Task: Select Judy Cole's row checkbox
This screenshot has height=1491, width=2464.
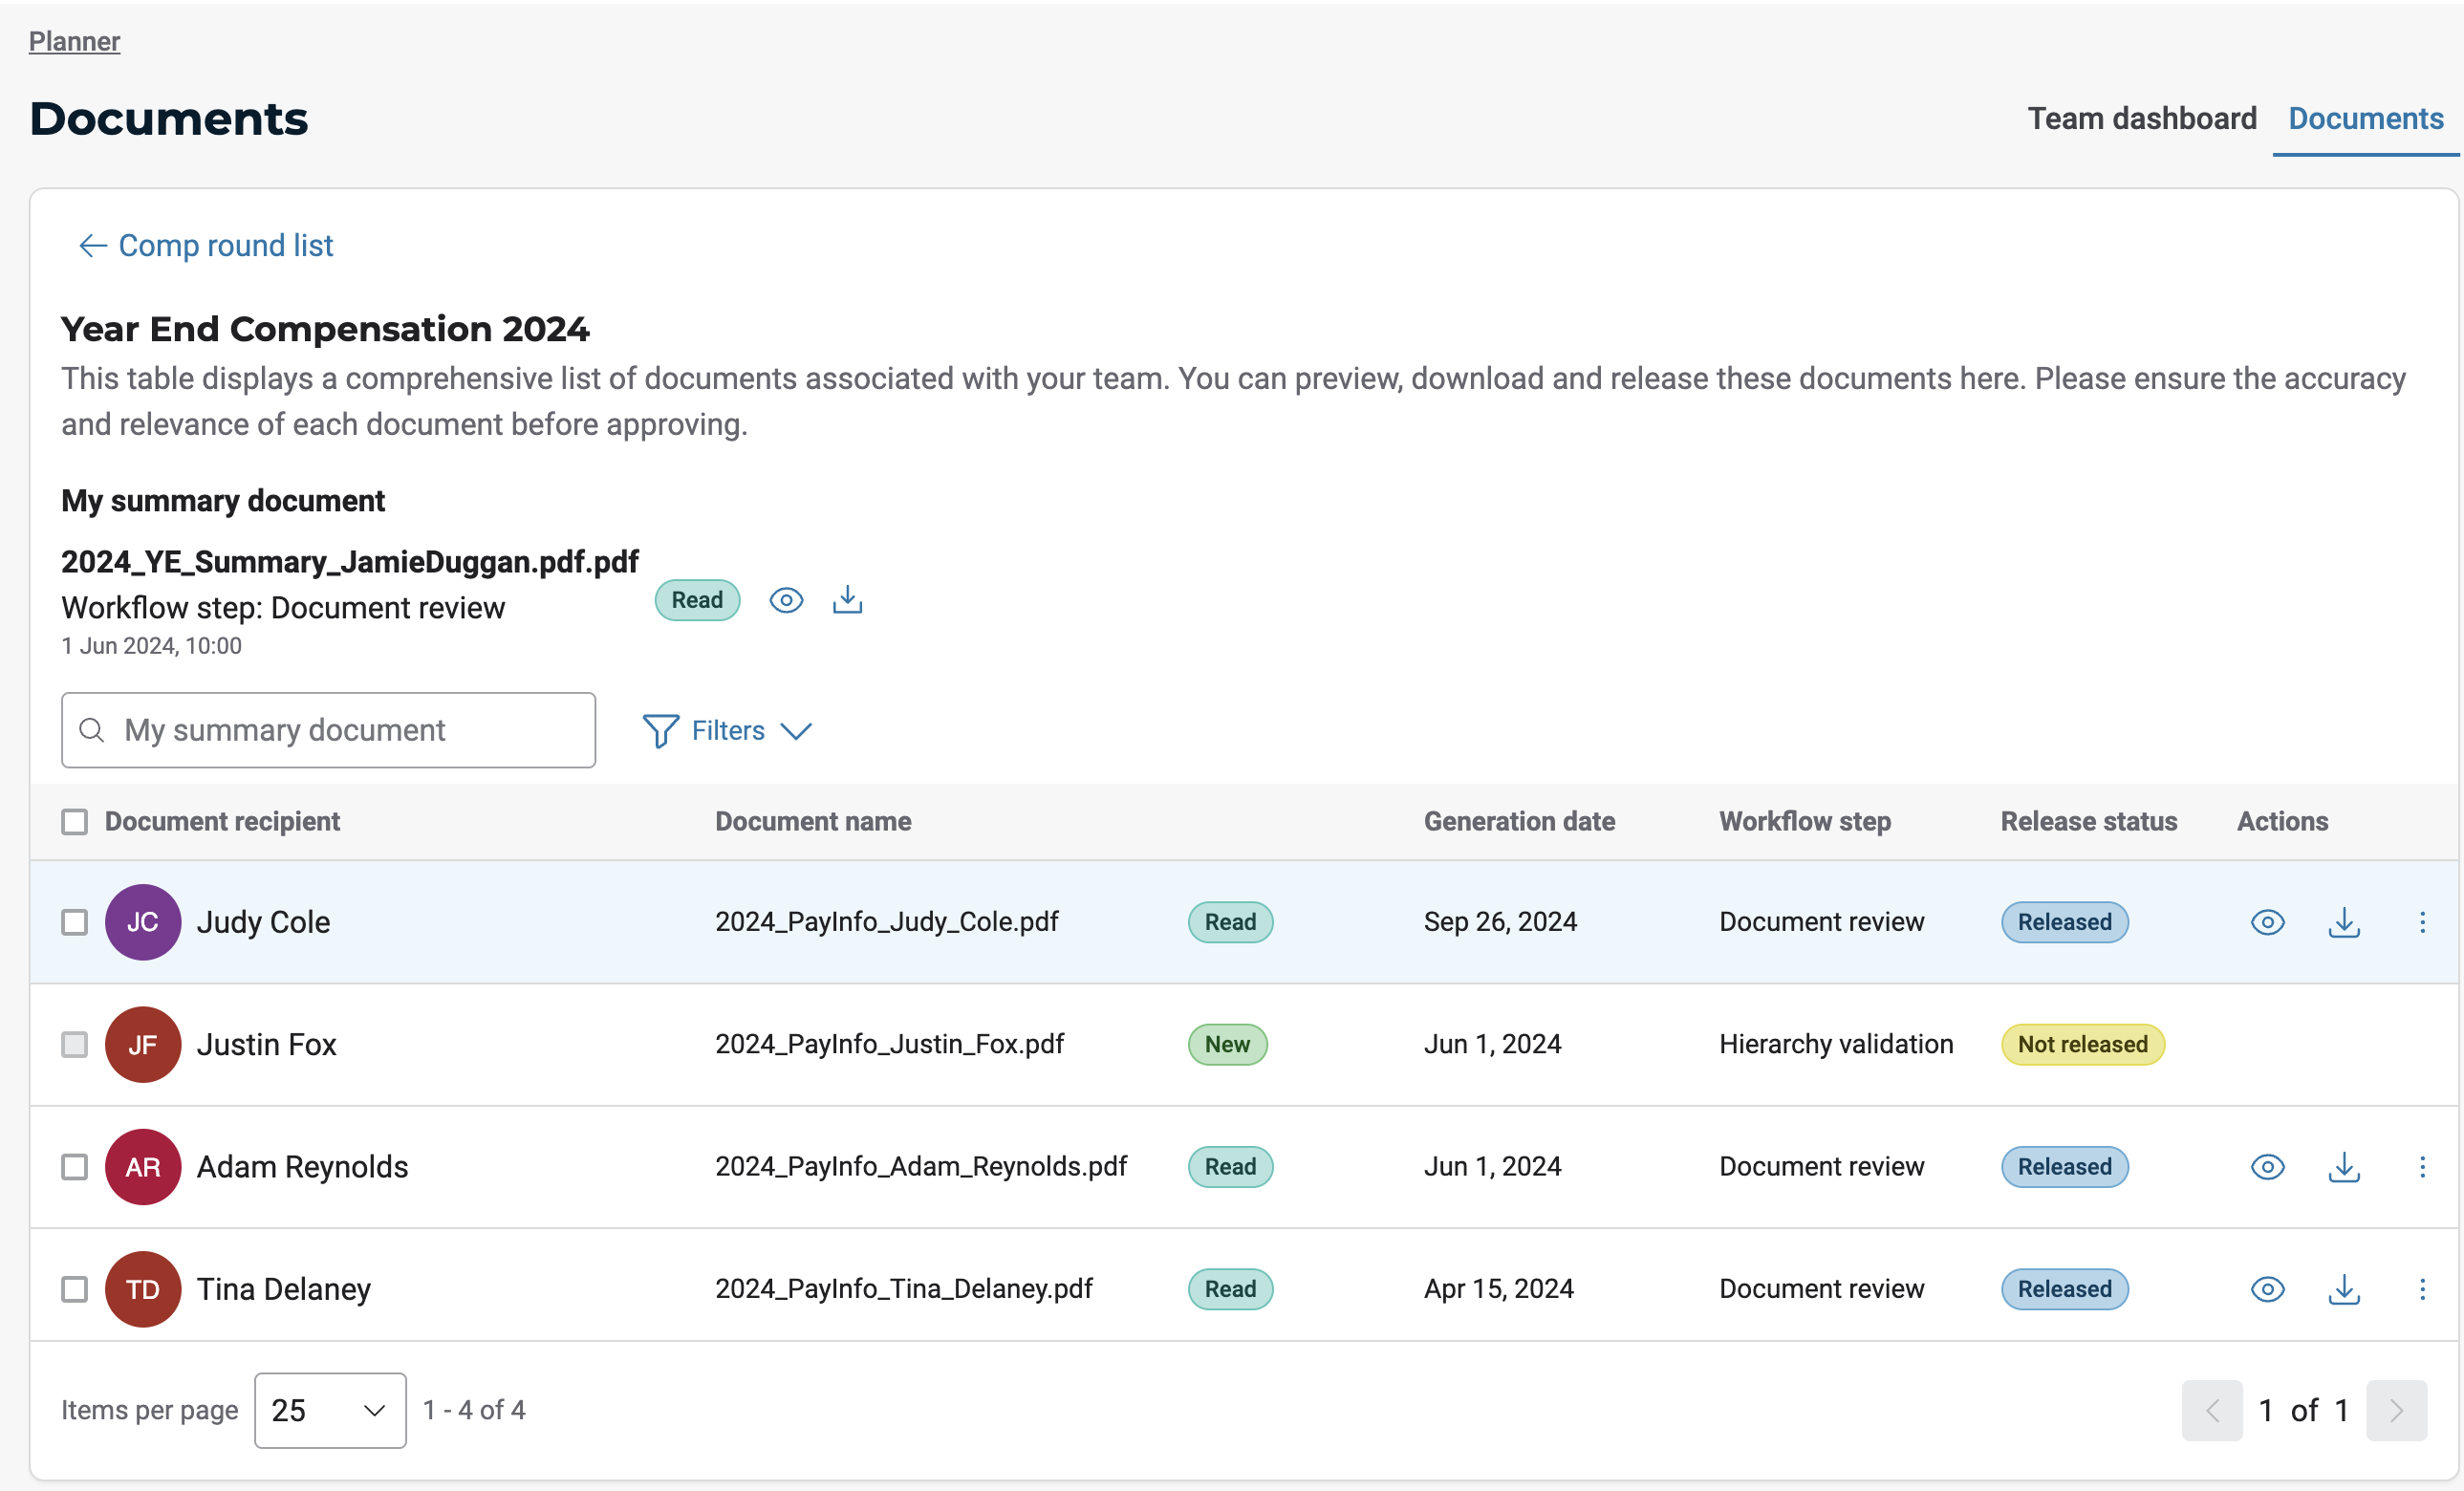Action: tap(75, 922)
